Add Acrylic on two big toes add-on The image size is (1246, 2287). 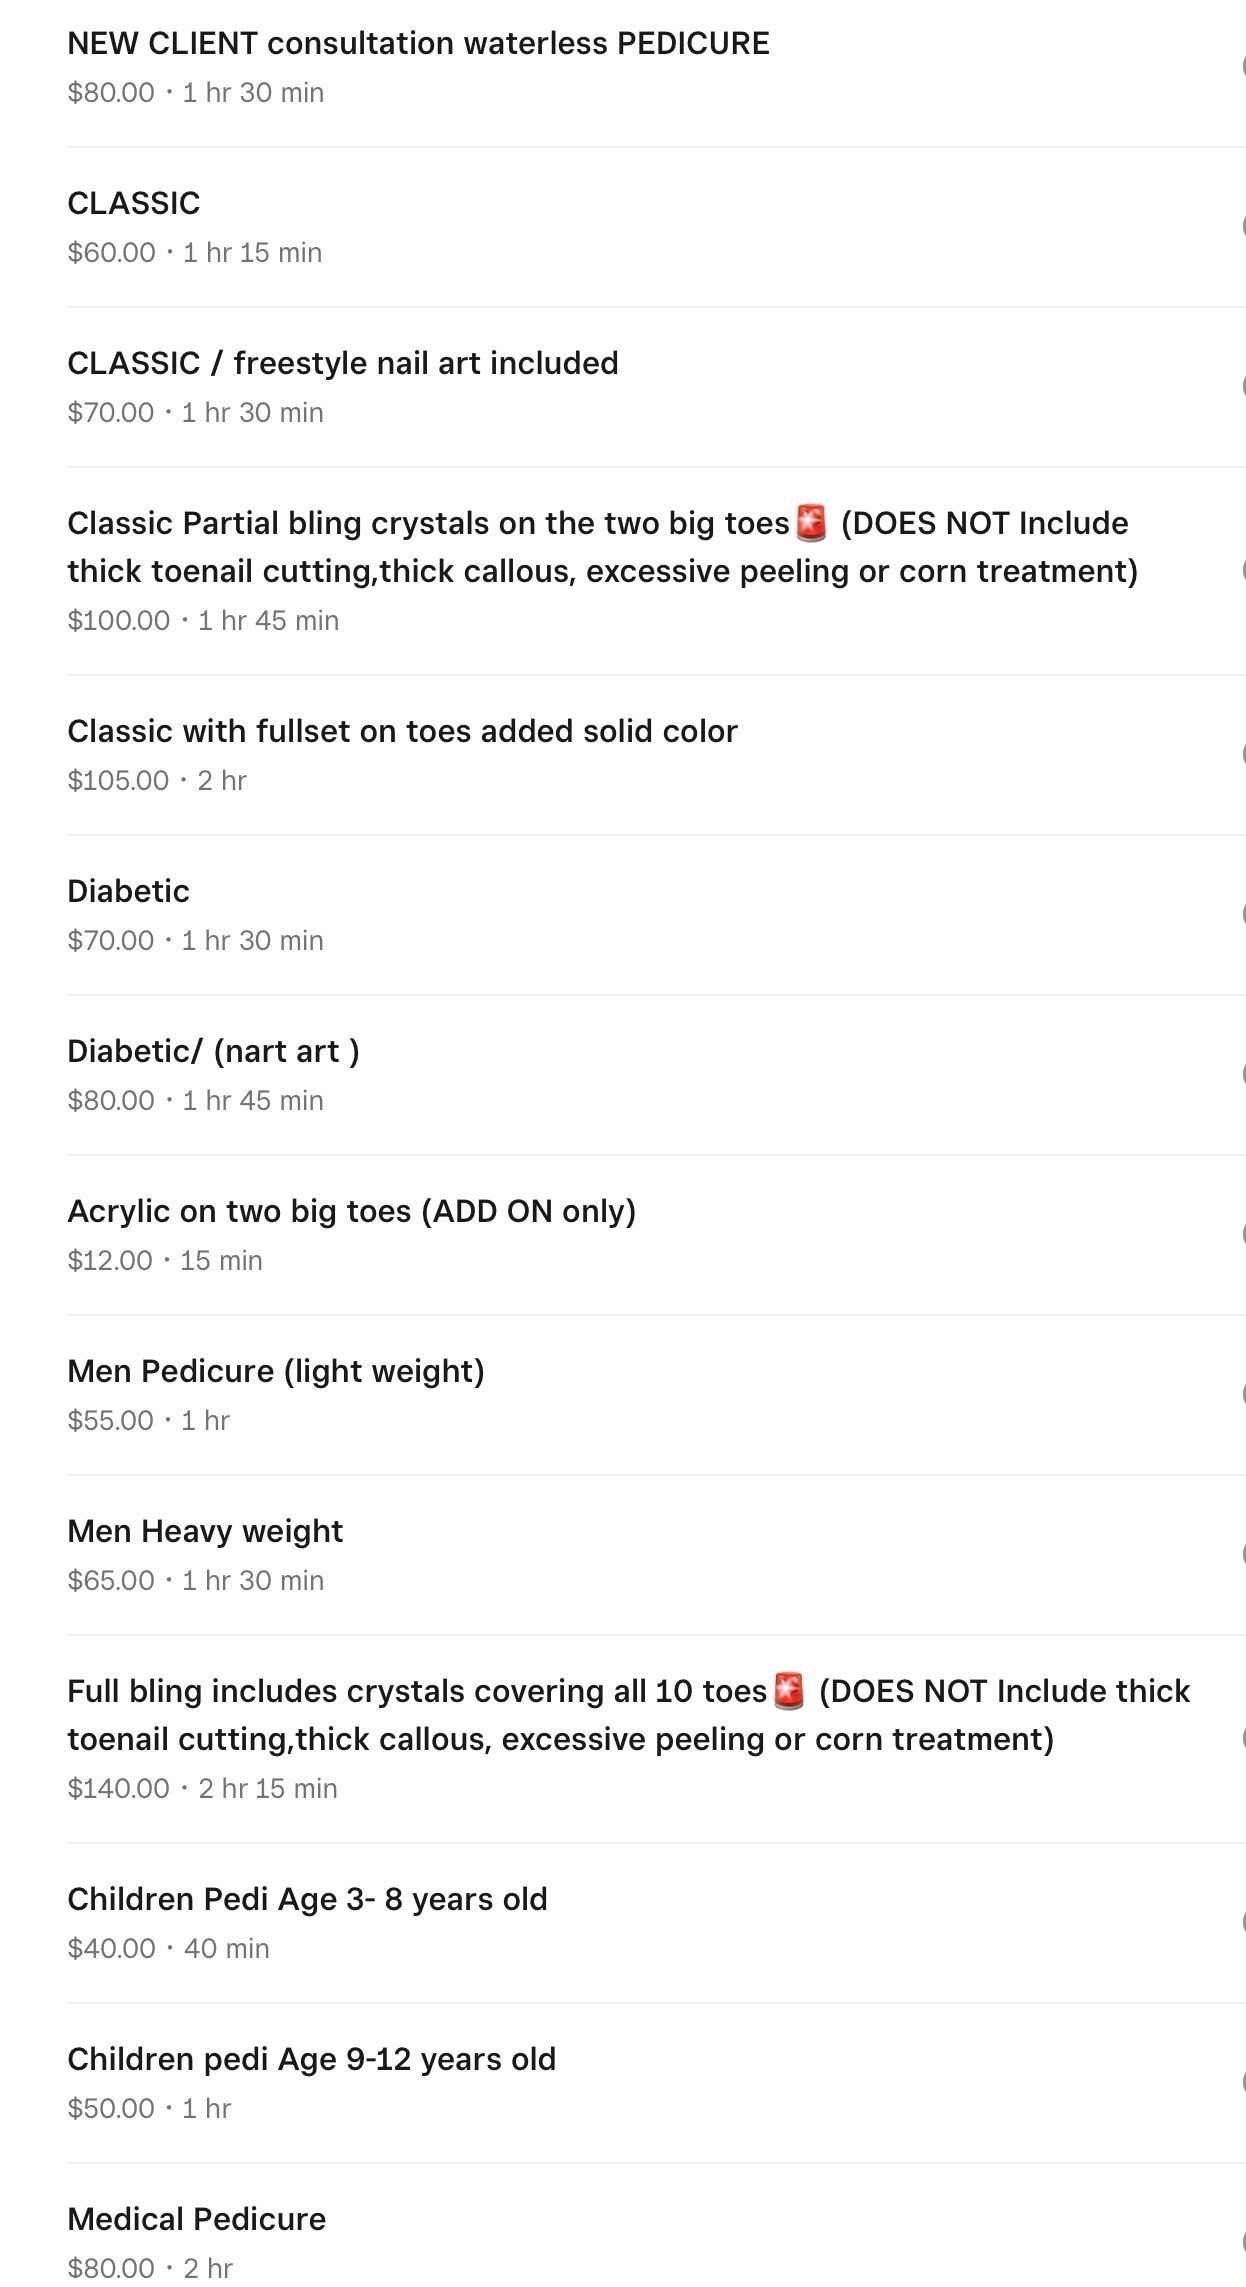click(351, 1212)
